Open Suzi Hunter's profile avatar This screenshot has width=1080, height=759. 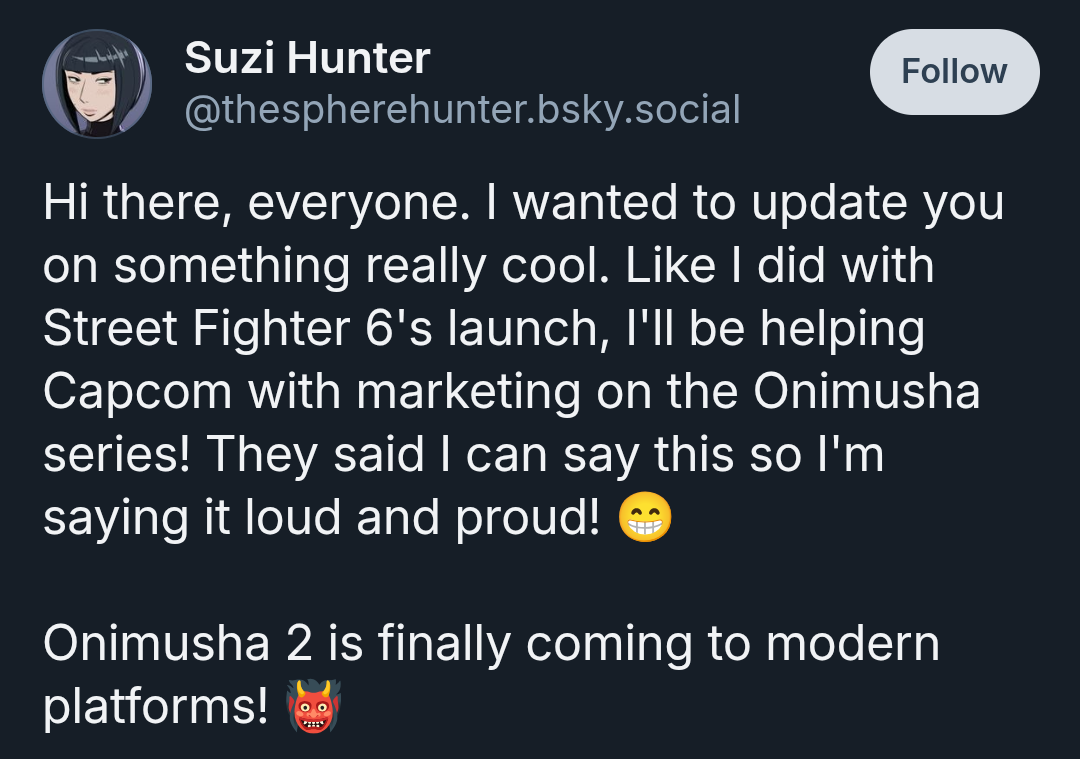[97, 84]
